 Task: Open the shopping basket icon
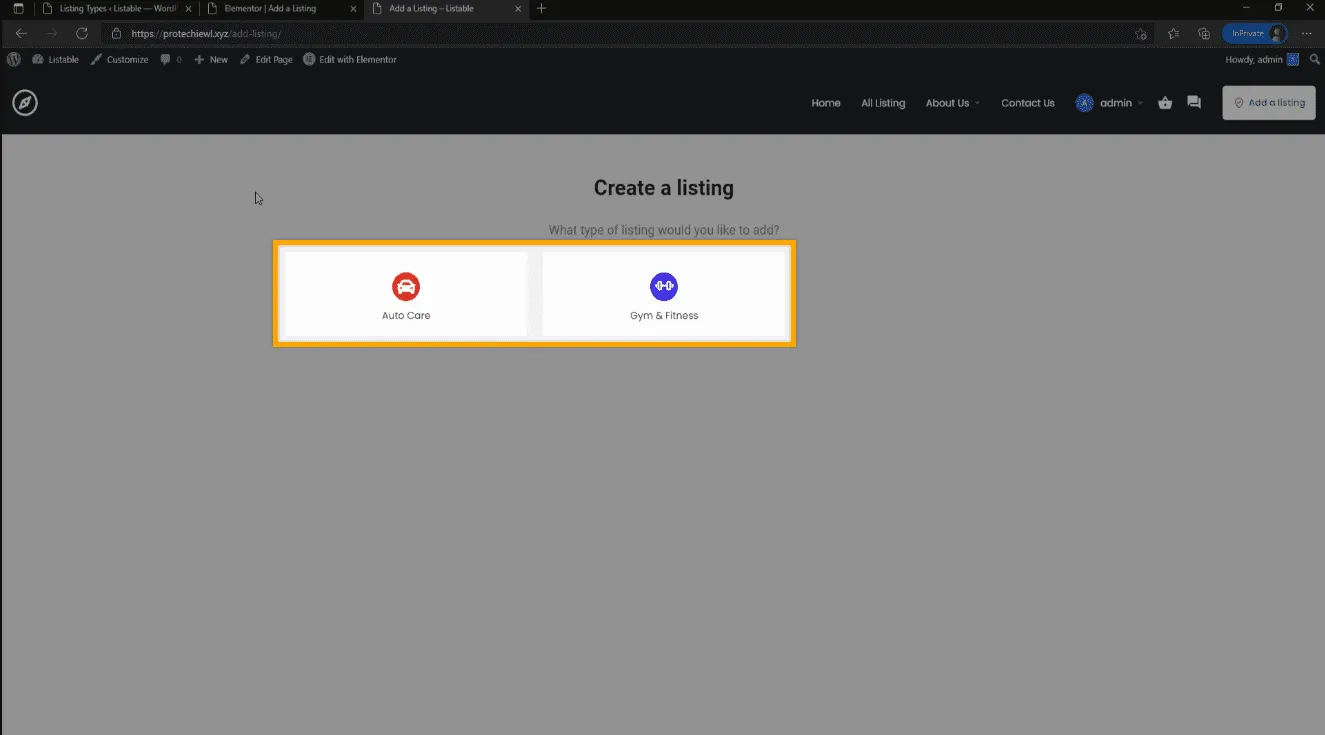click(x=1165, y=103)
